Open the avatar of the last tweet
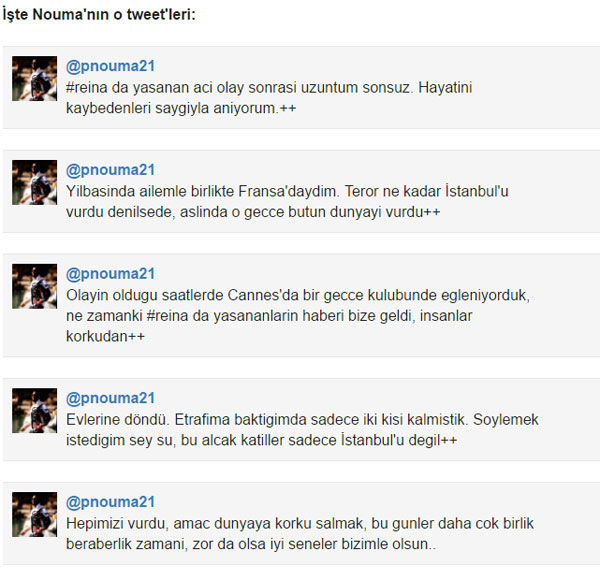The image size is (600, 580). [x=34, y=514]
